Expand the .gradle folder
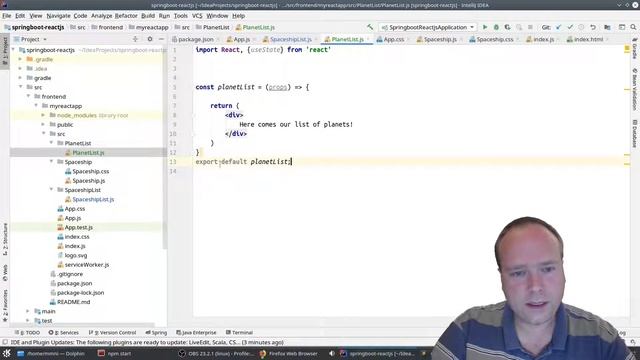 (x=20, y=59)
